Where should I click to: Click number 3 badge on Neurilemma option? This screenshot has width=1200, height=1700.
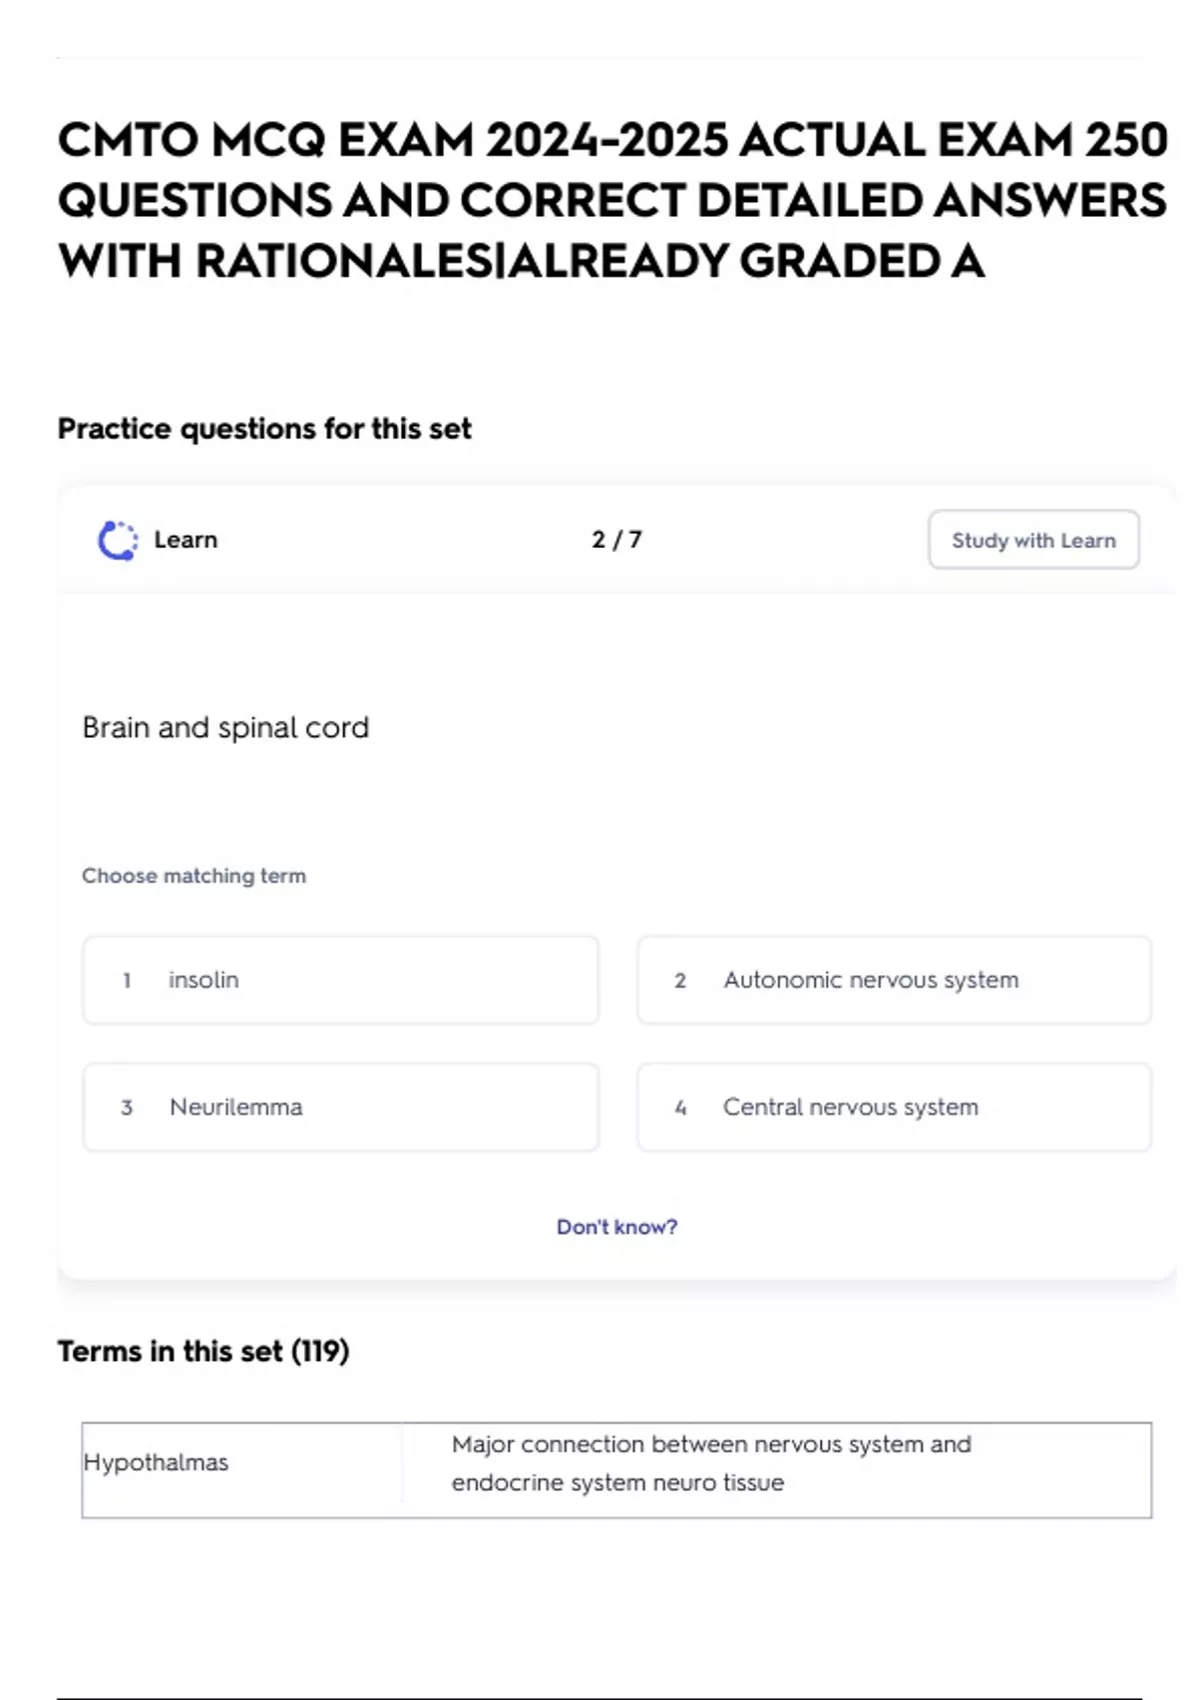(x=127, y=1108)
